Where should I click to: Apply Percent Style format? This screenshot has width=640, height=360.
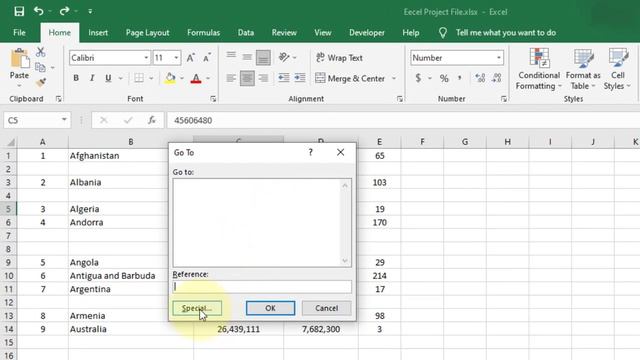pos(444,78)
